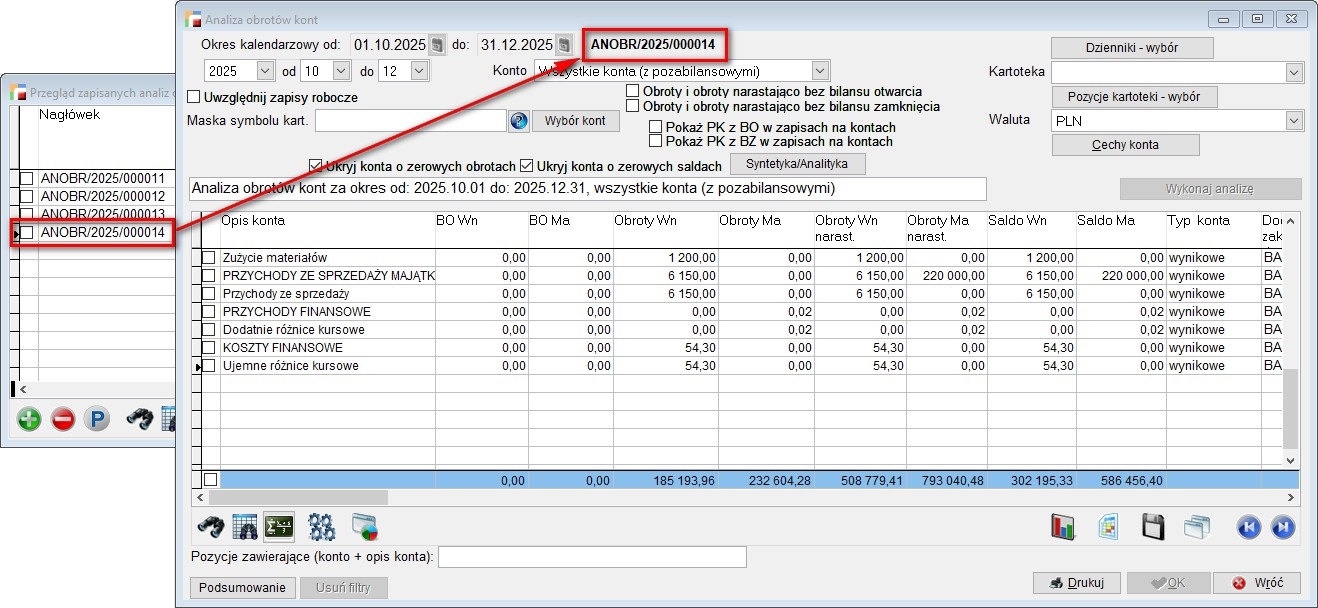Open calendar picker beside start date 01.10.2025
Screen dimensions: 1318x608
[437, 45]
